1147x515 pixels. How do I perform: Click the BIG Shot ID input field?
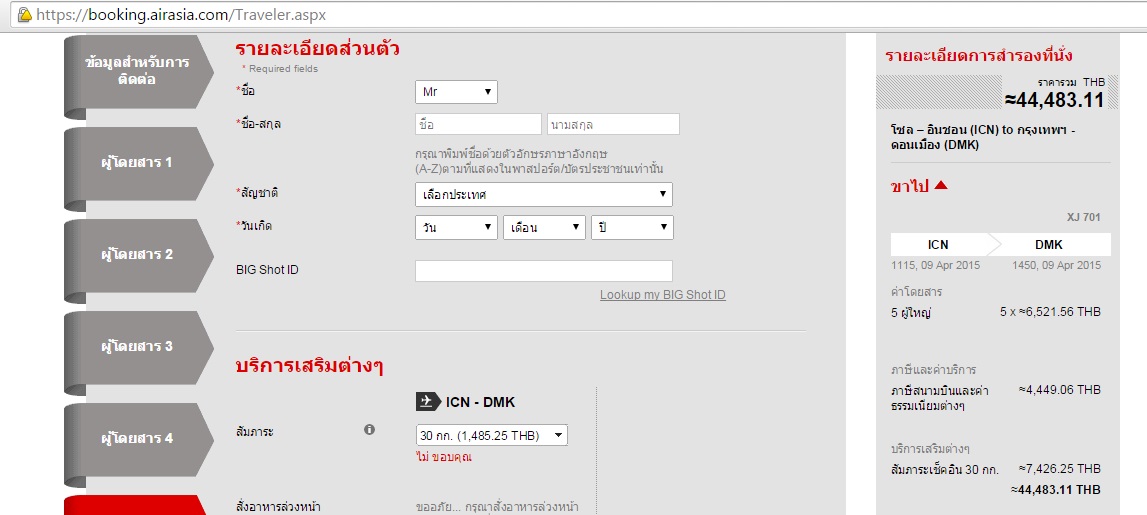click(x=544, y=271)
